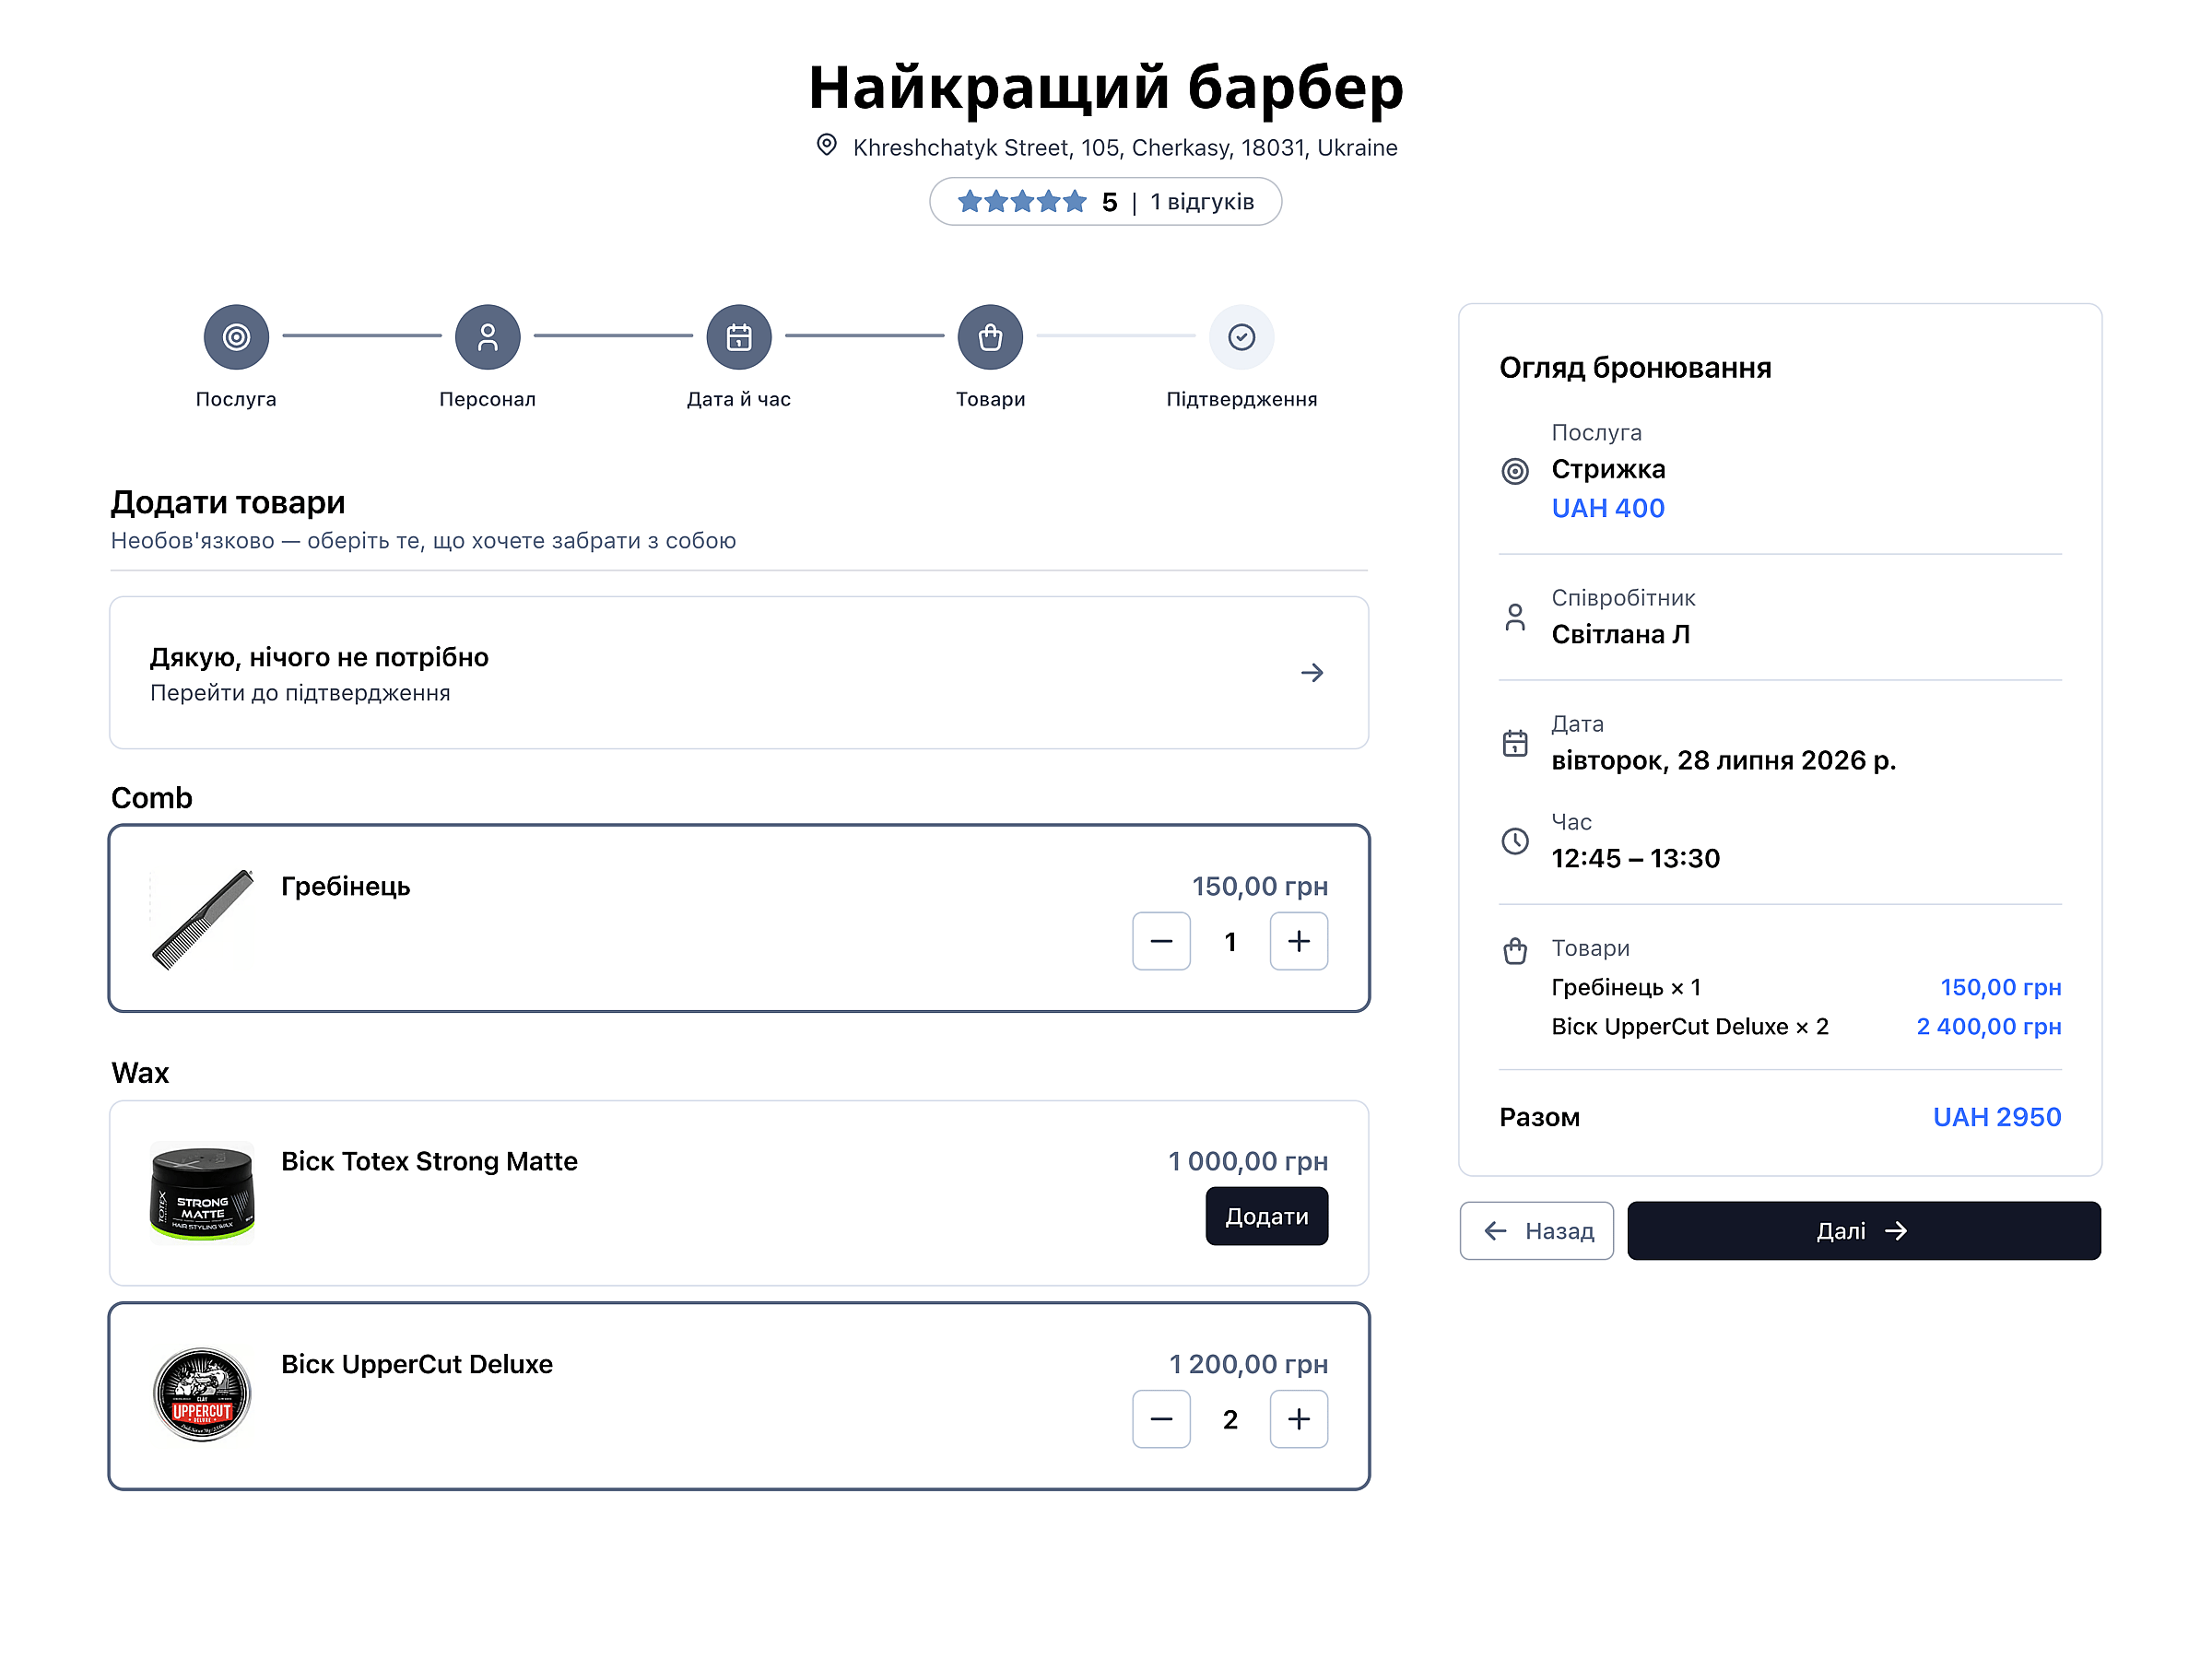Add Віск Totex Strong Matte with Додати
2212x1658 pixels.
(1267, 1216)
